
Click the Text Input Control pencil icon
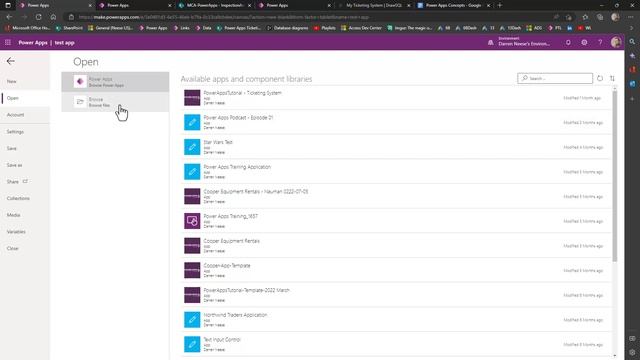192,344
